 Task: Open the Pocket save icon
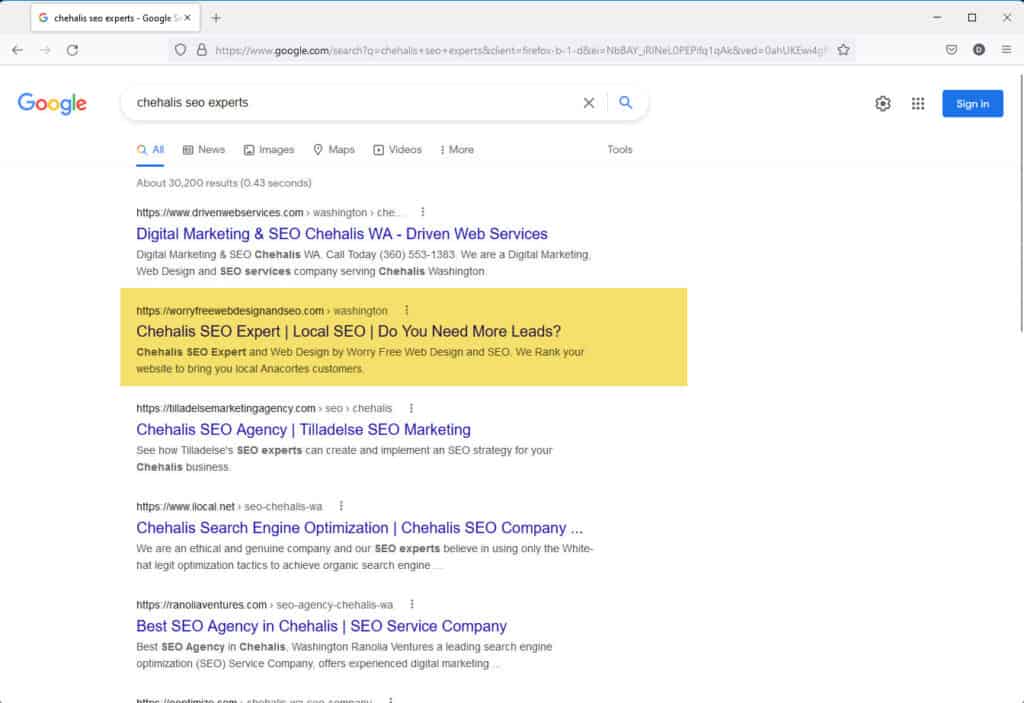pos(952,50)
